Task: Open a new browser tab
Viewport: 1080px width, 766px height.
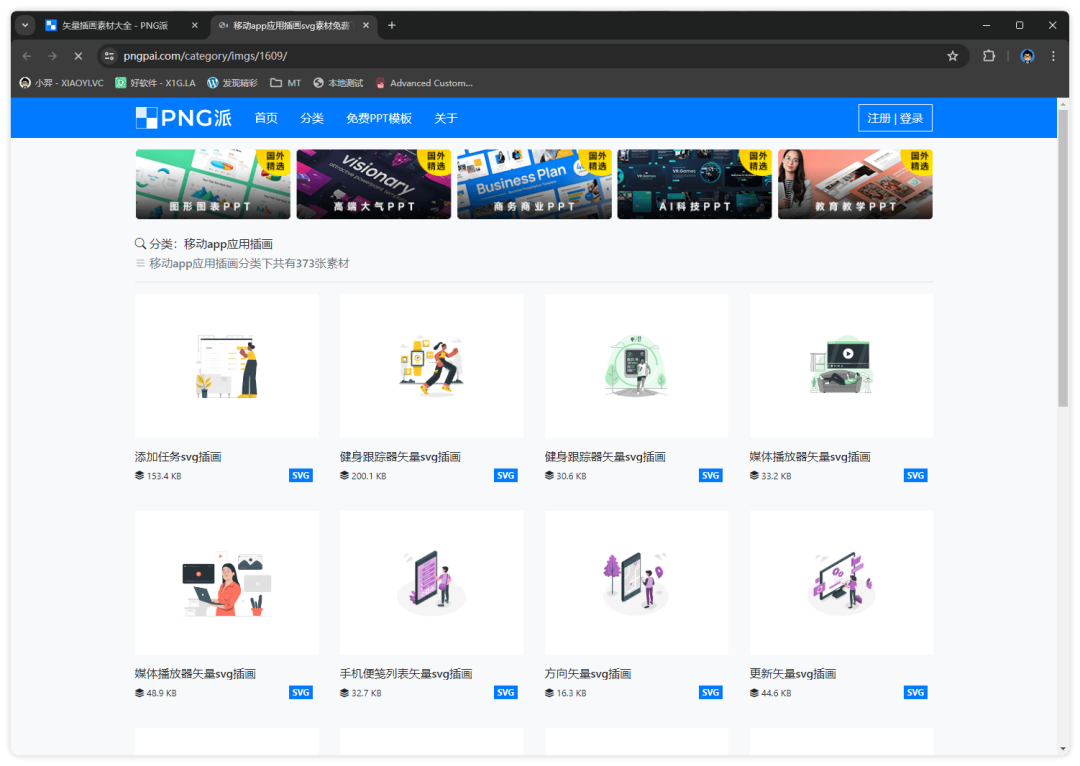Action: [391, 25]
